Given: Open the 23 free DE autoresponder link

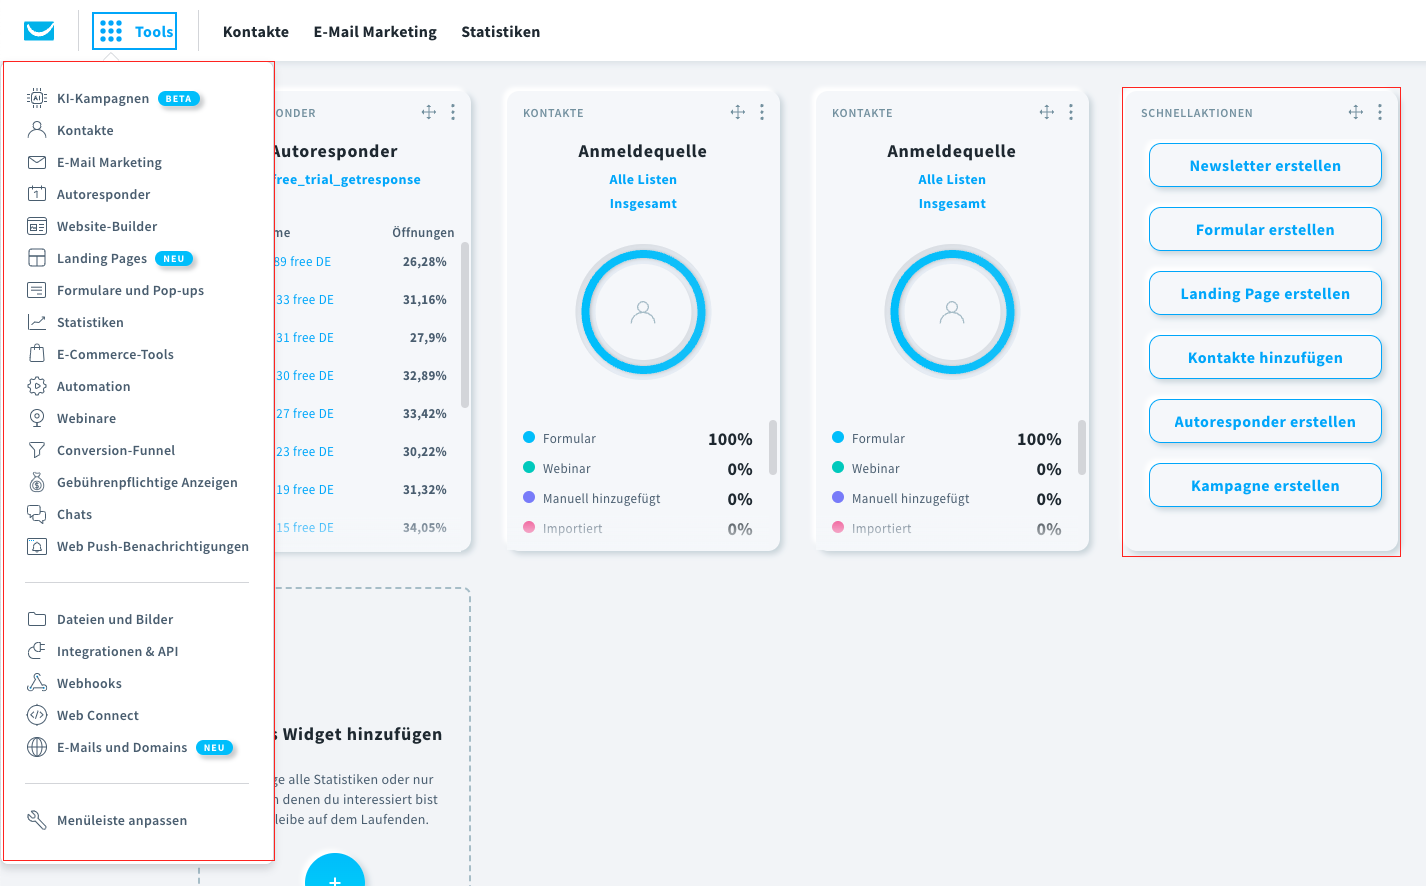Looking at the screenshot, I should (305, 452).
